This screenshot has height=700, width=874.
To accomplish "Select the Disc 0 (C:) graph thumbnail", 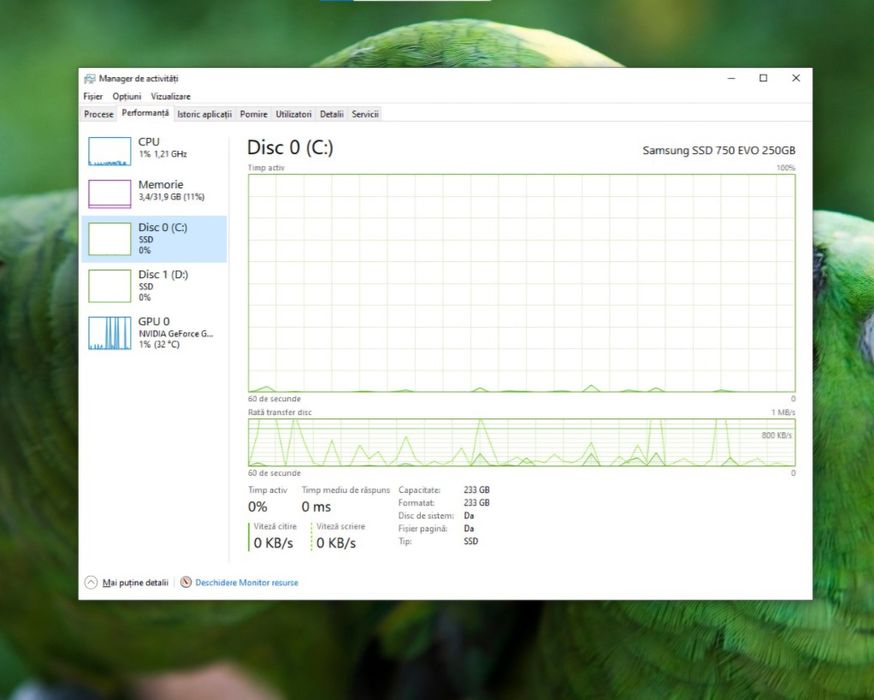I will tap(110, 239).
